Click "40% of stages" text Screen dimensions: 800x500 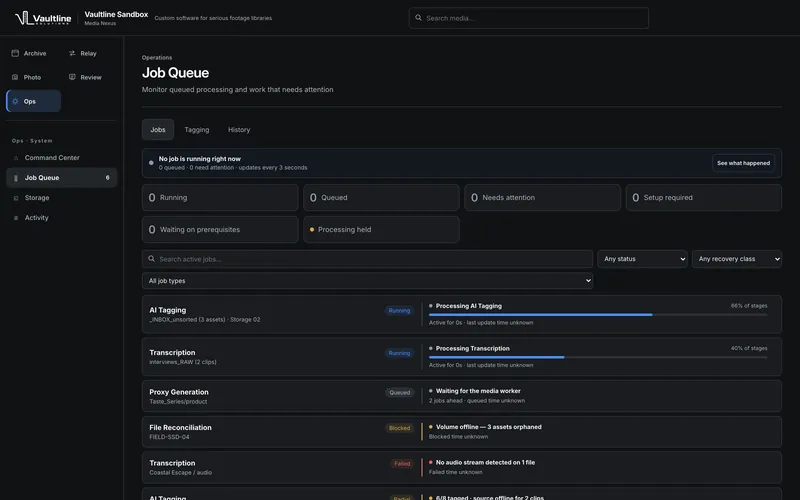point(748,348)
